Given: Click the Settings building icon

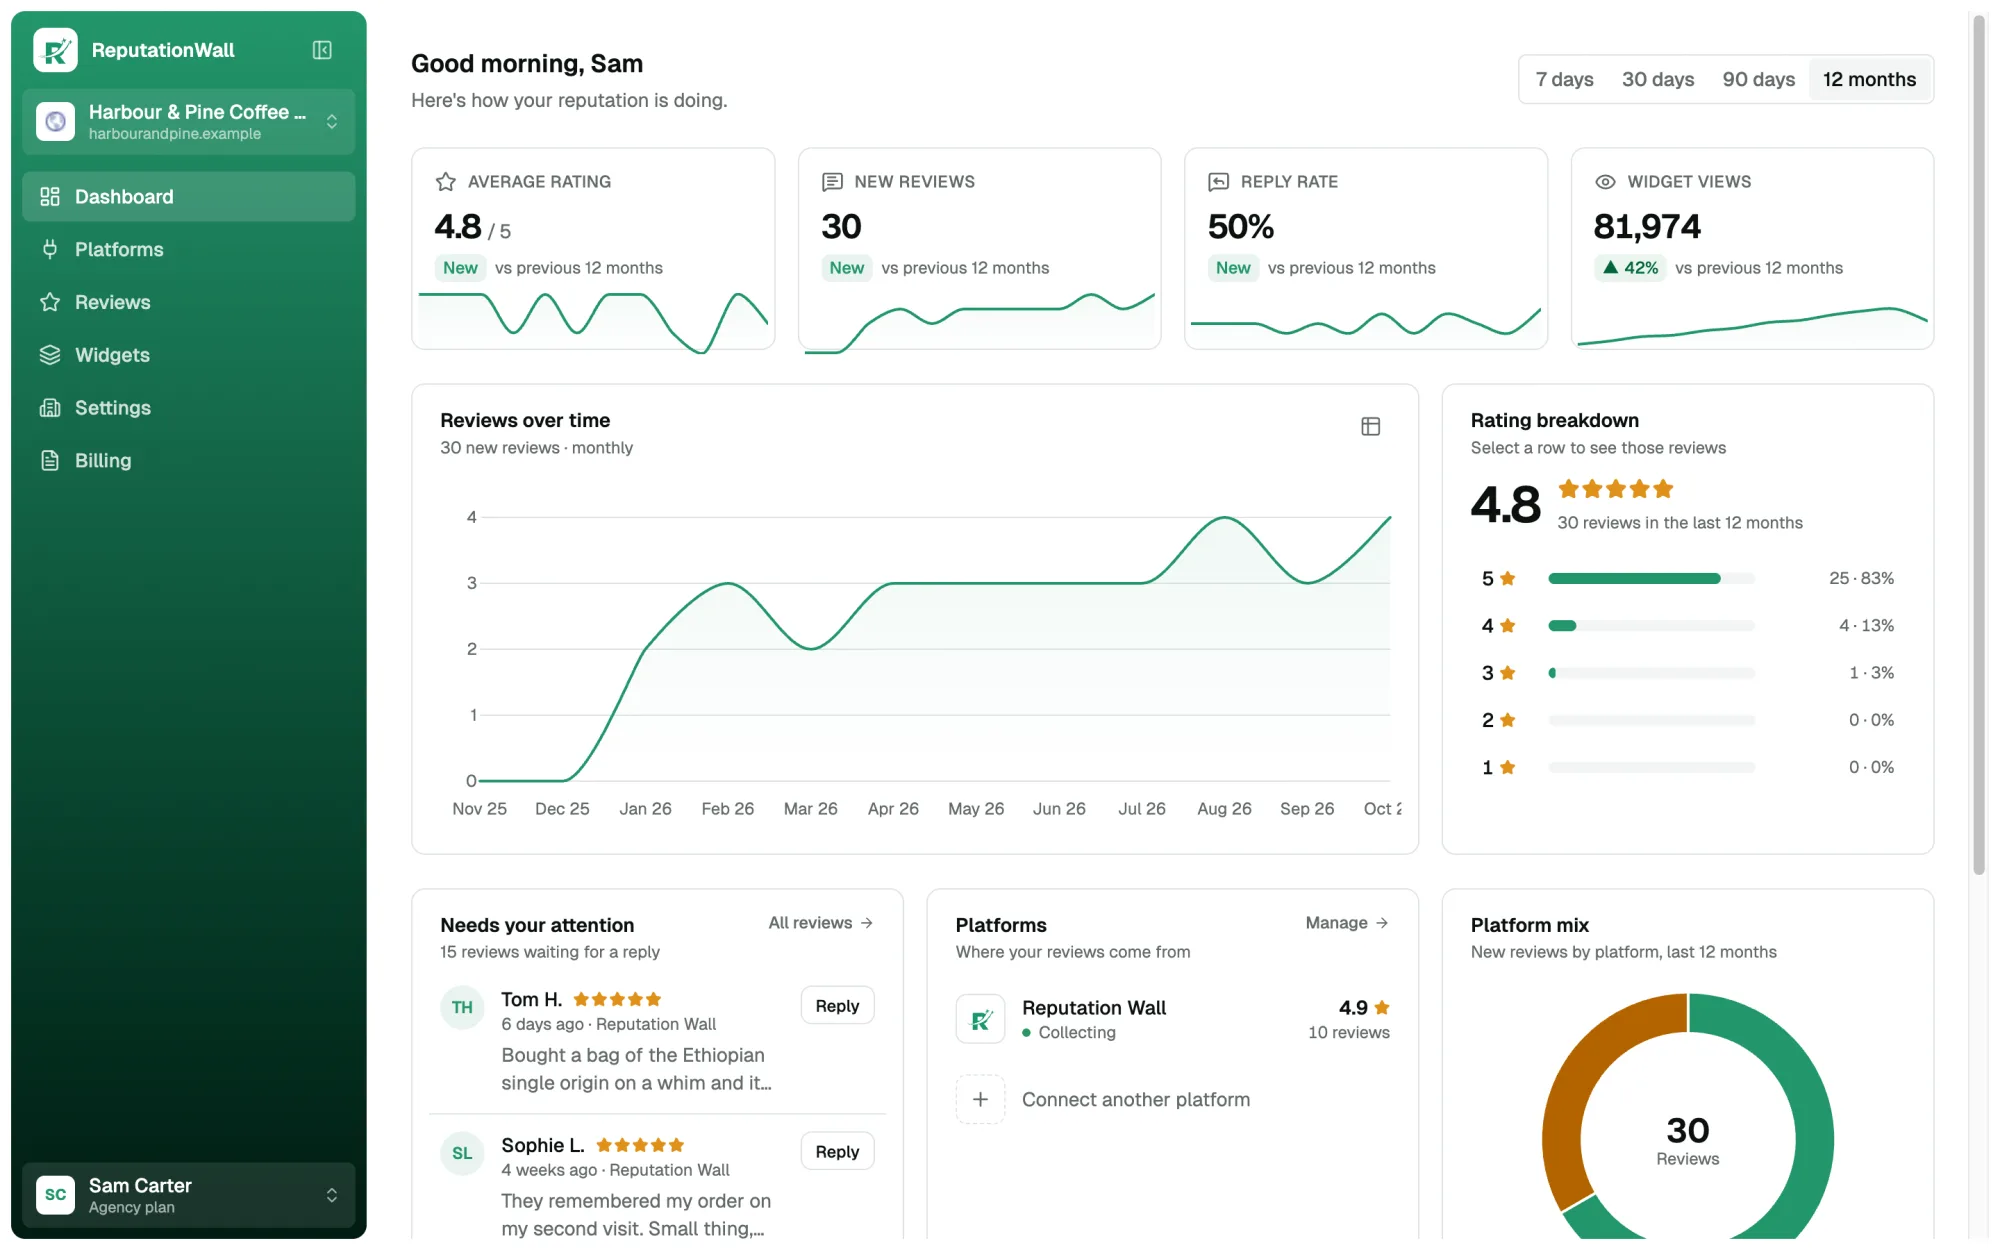Looking at the screenshot, I should [x=50, y=408].
